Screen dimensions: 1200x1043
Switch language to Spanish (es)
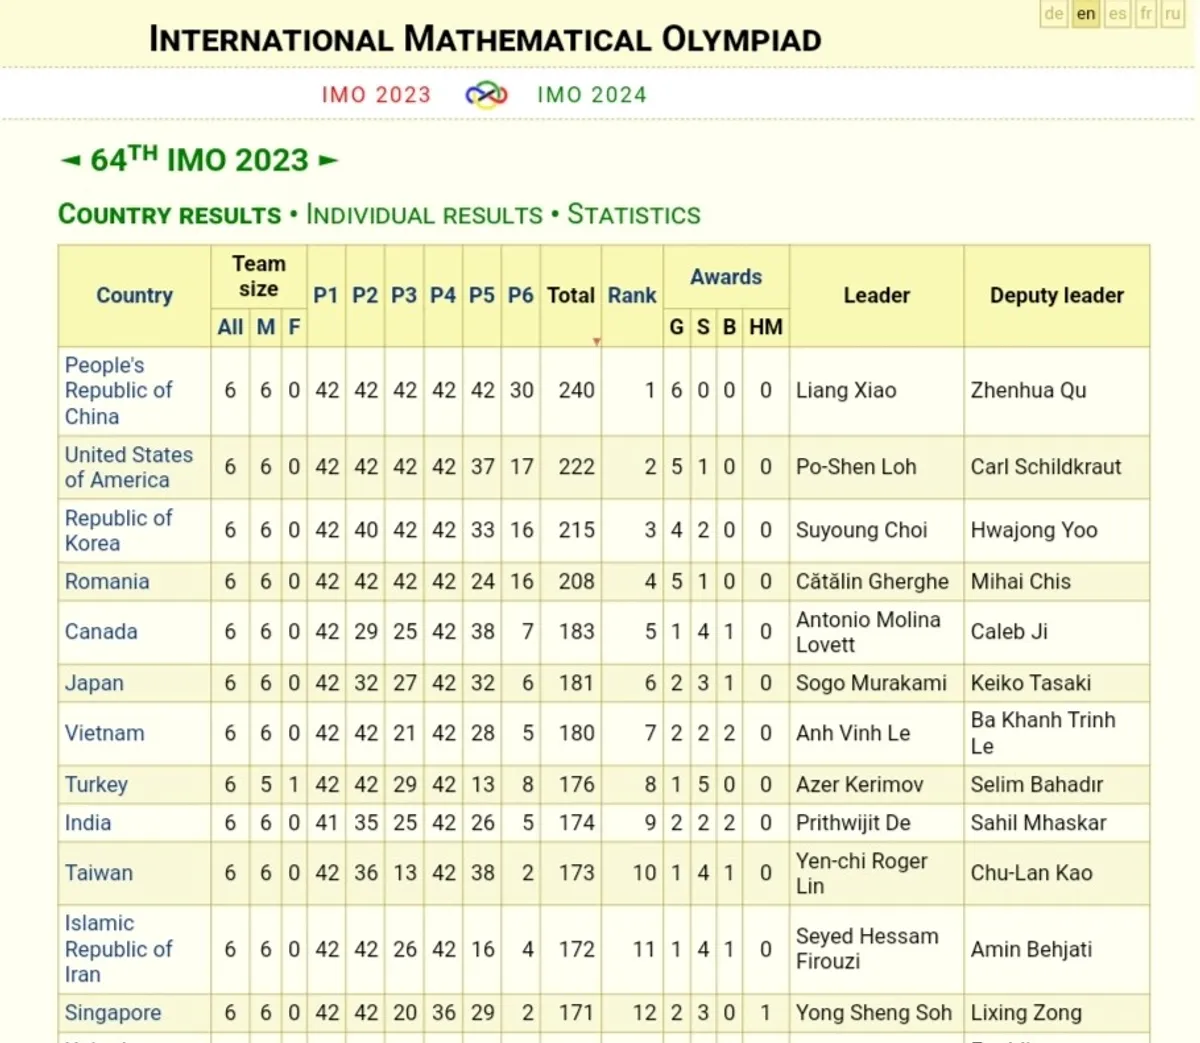1117,14
